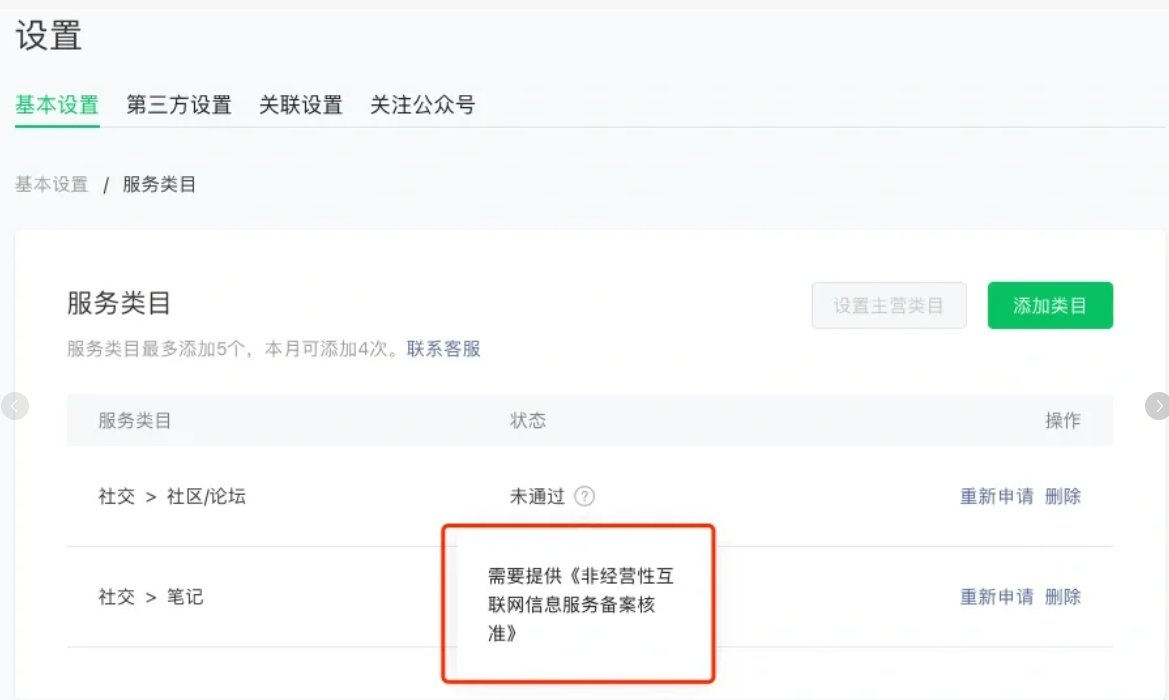Open the 联系客服 link

[x=443, y=349]
